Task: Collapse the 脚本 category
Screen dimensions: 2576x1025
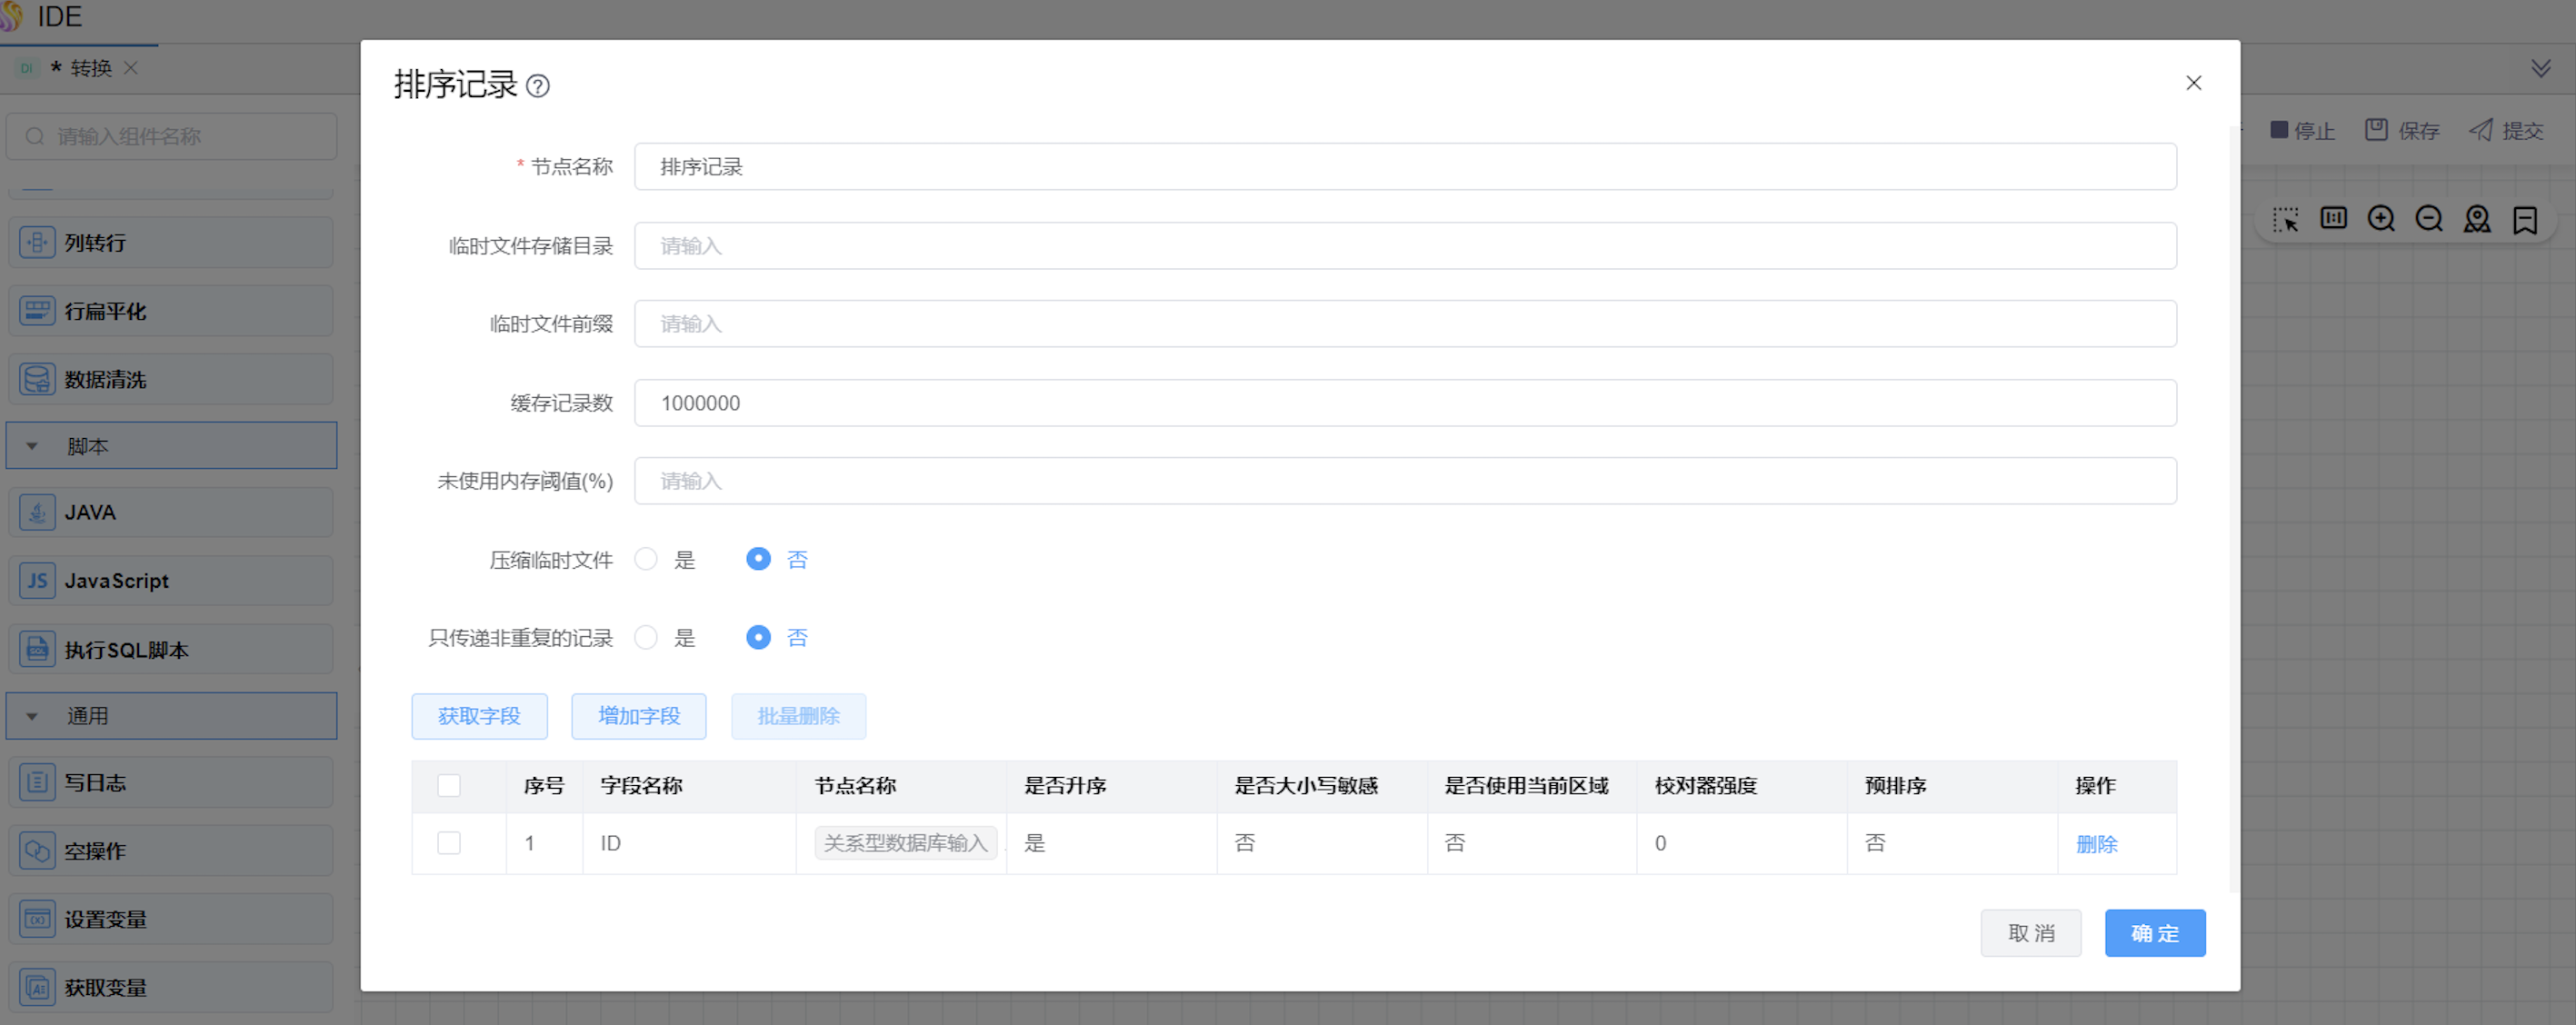Action: (32, 447)
